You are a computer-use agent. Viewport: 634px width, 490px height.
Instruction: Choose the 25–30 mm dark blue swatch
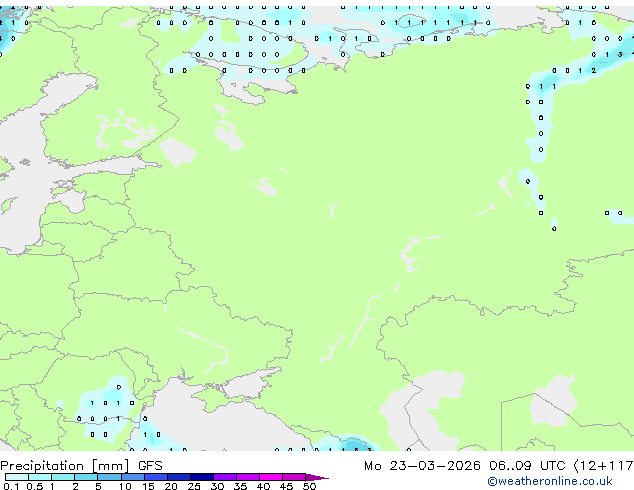pyautogui.click(x=201, y=477)
